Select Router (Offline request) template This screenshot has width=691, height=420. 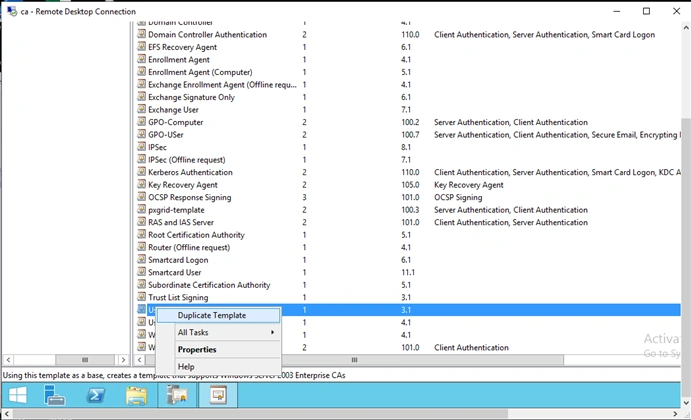(189, 248)
